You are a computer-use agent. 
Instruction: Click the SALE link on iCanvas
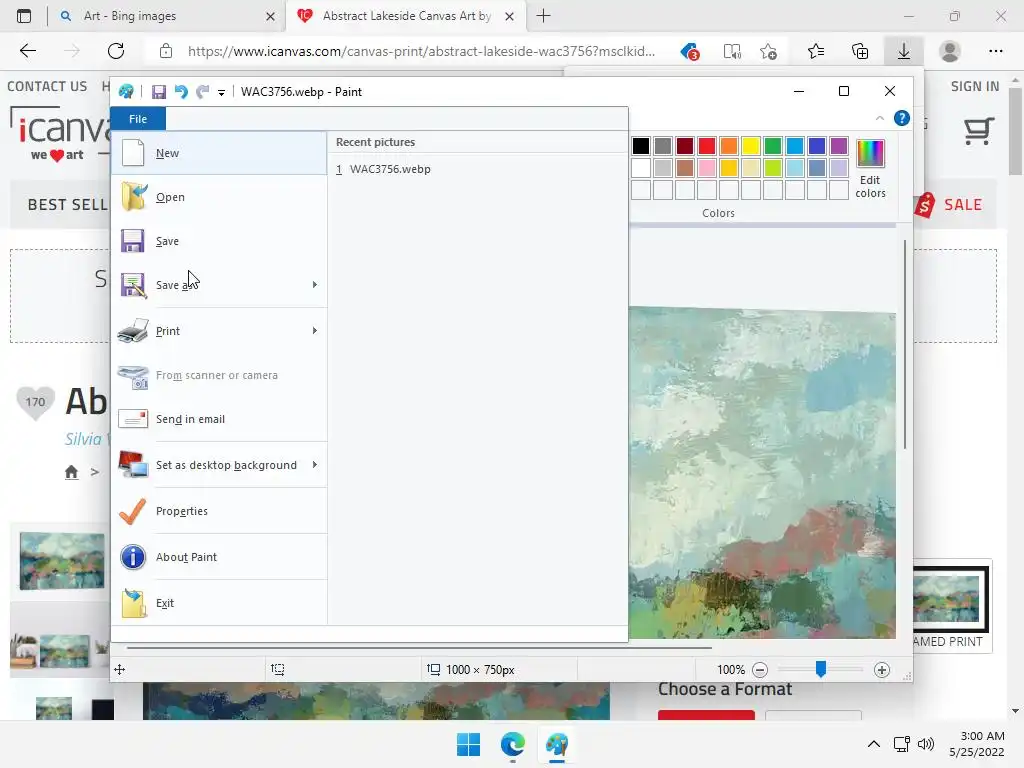(963, 205)
